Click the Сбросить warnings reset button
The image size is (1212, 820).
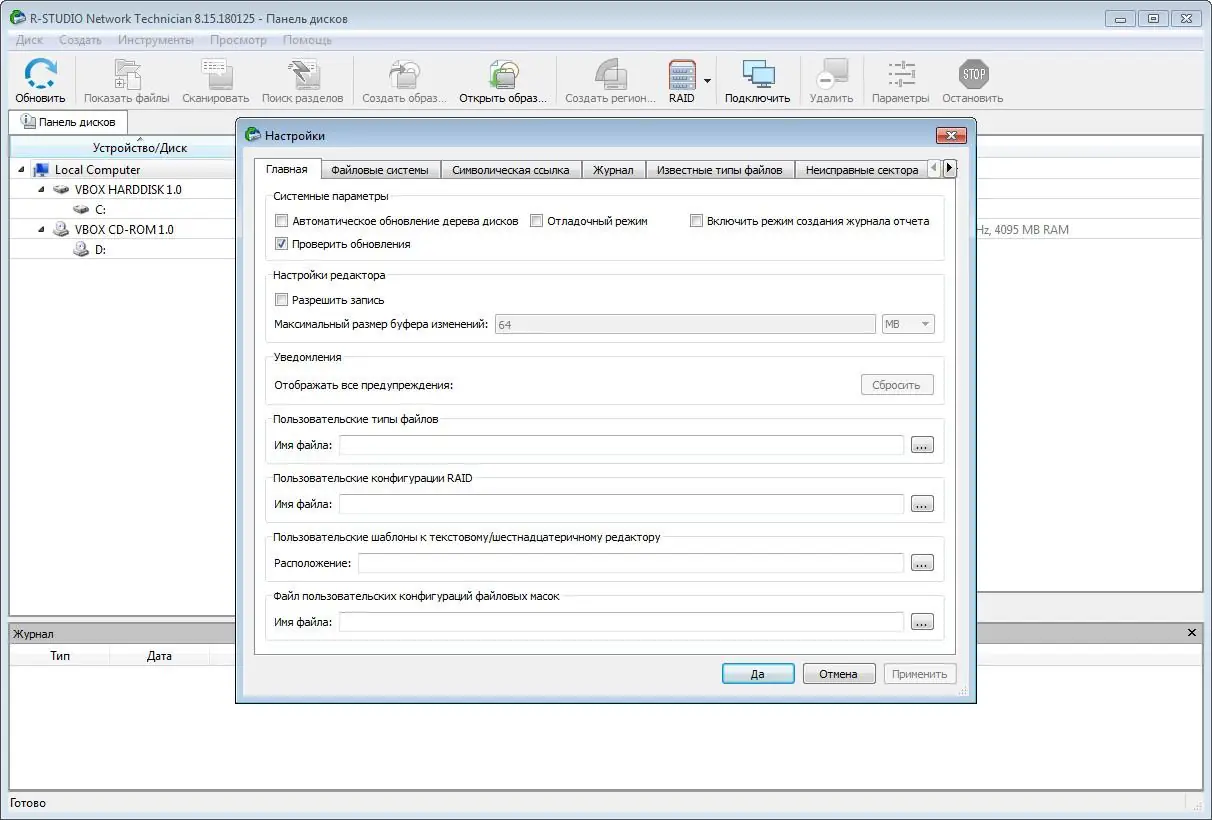pyautogui.click(x=897, y=385)
